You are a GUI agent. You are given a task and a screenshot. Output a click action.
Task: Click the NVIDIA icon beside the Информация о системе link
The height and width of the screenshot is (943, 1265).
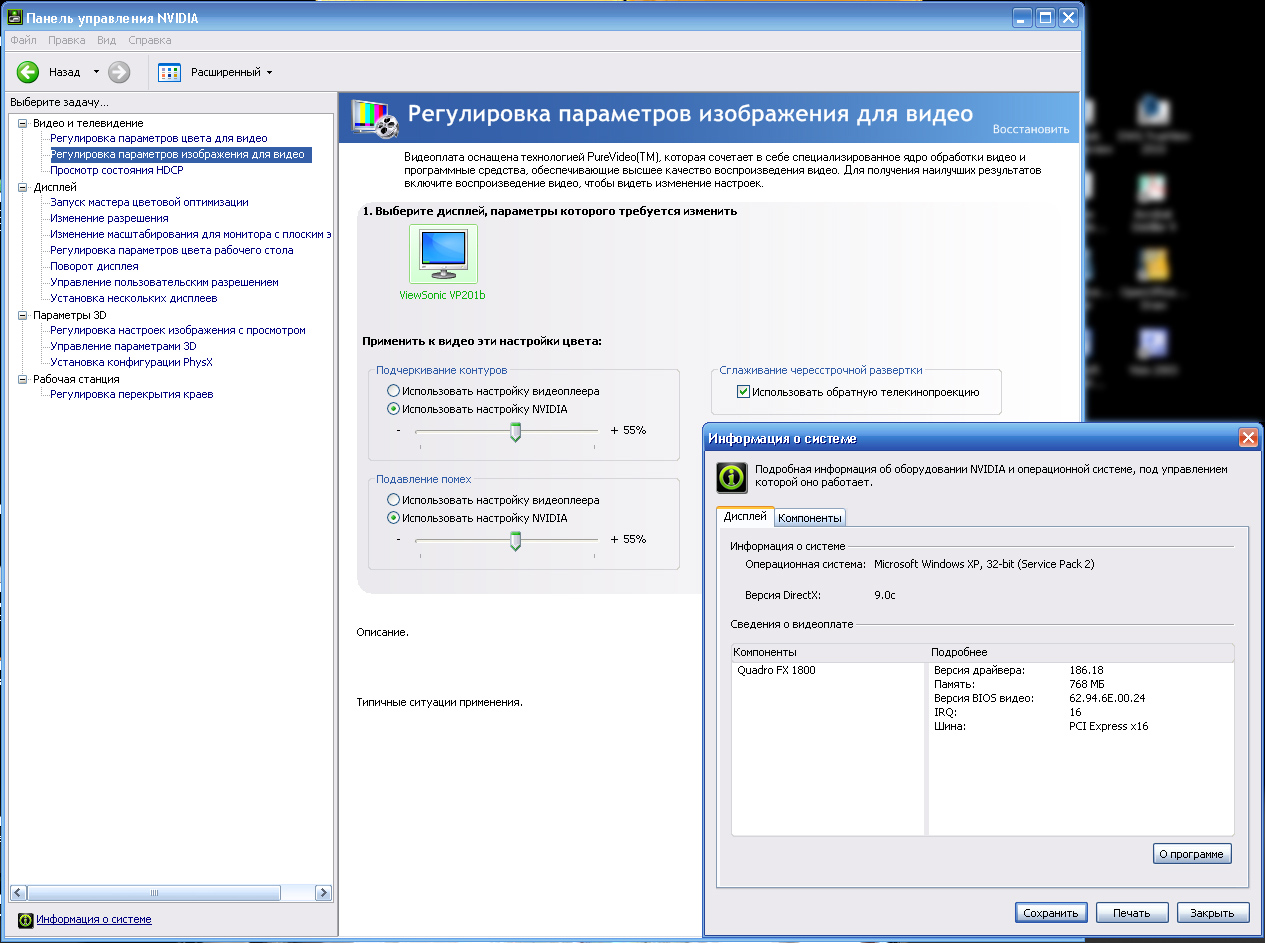(x=26, y=920)
